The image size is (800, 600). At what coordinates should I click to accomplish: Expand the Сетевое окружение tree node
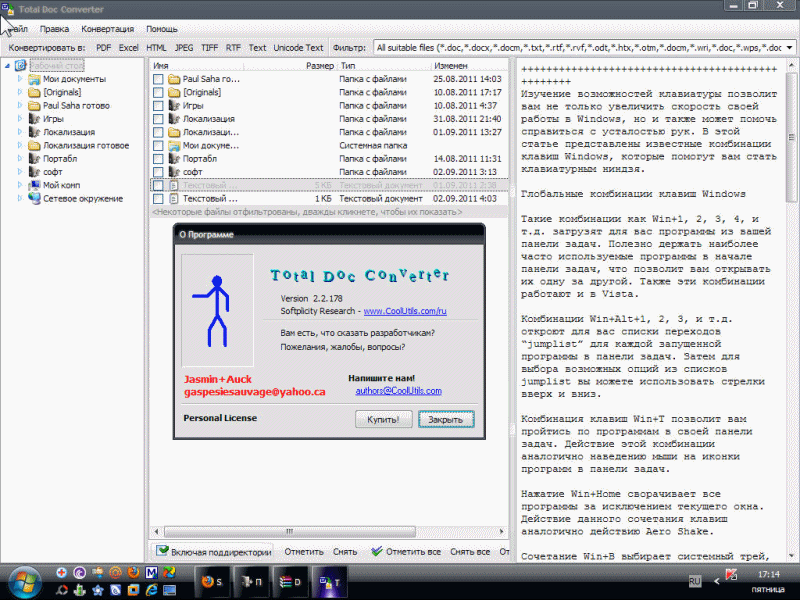click(x=20, y=198)
